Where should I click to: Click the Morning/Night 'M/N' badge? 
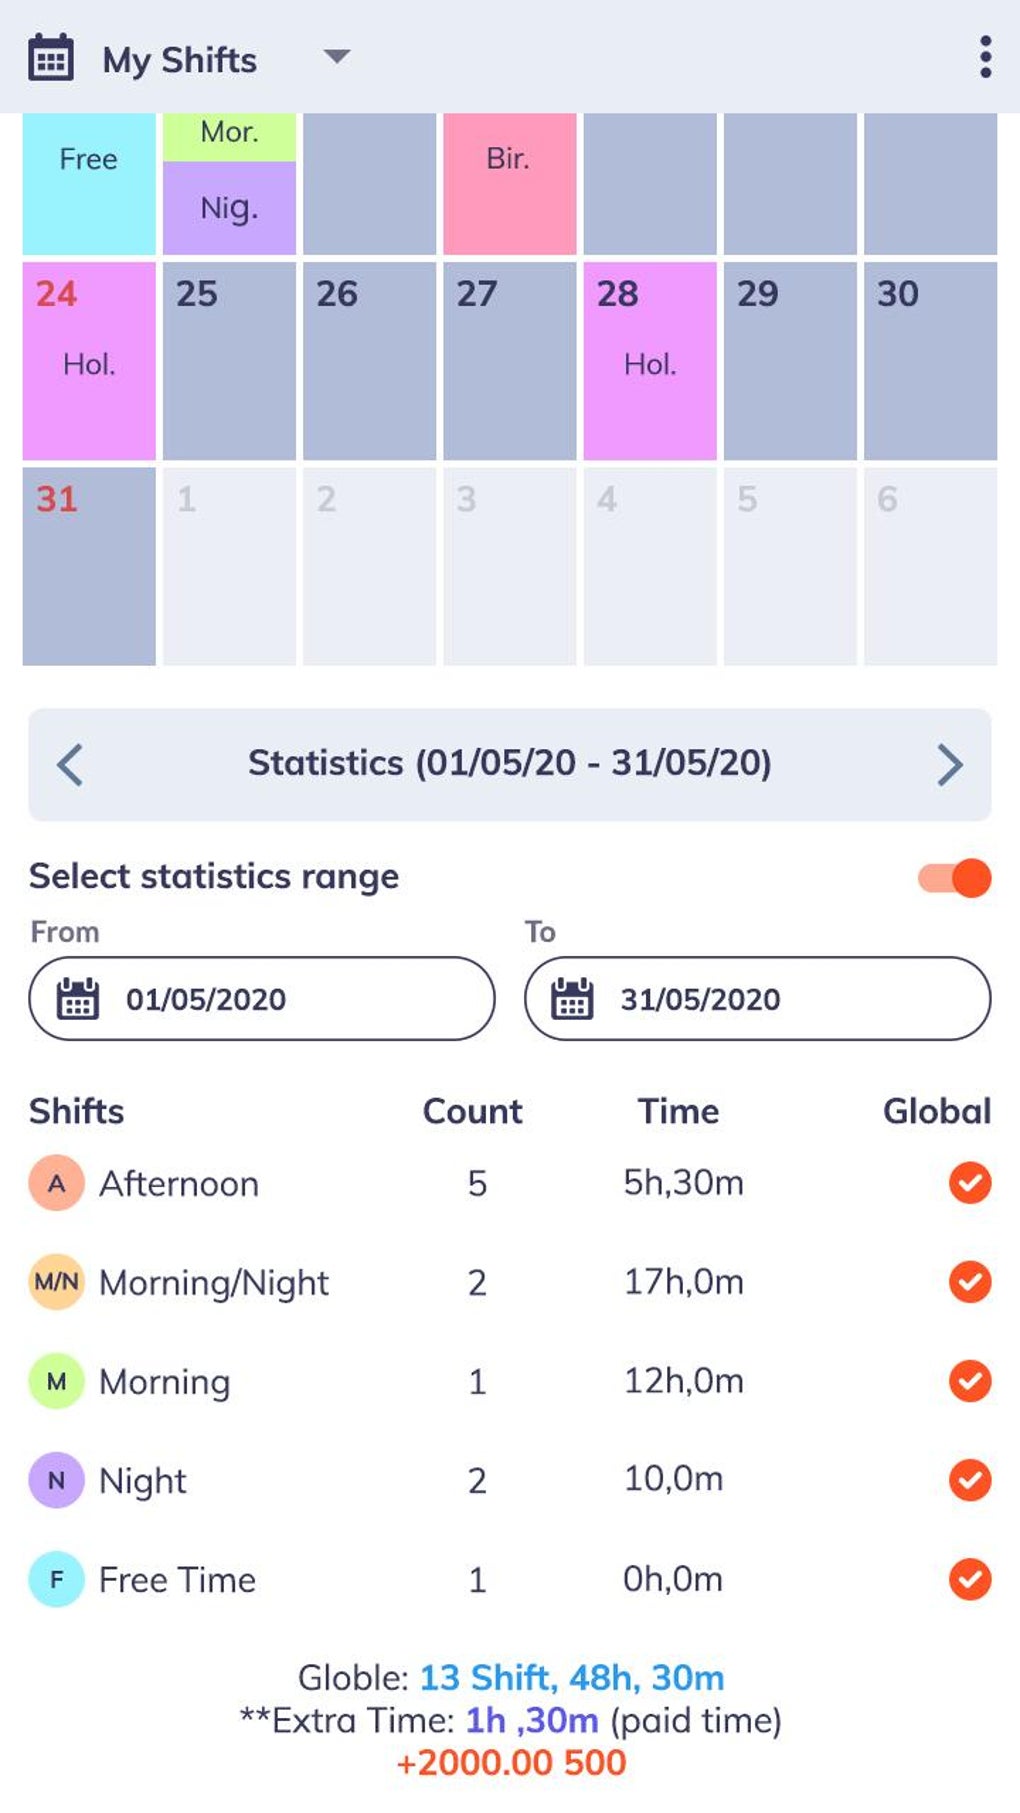[x=56, y=1282]
